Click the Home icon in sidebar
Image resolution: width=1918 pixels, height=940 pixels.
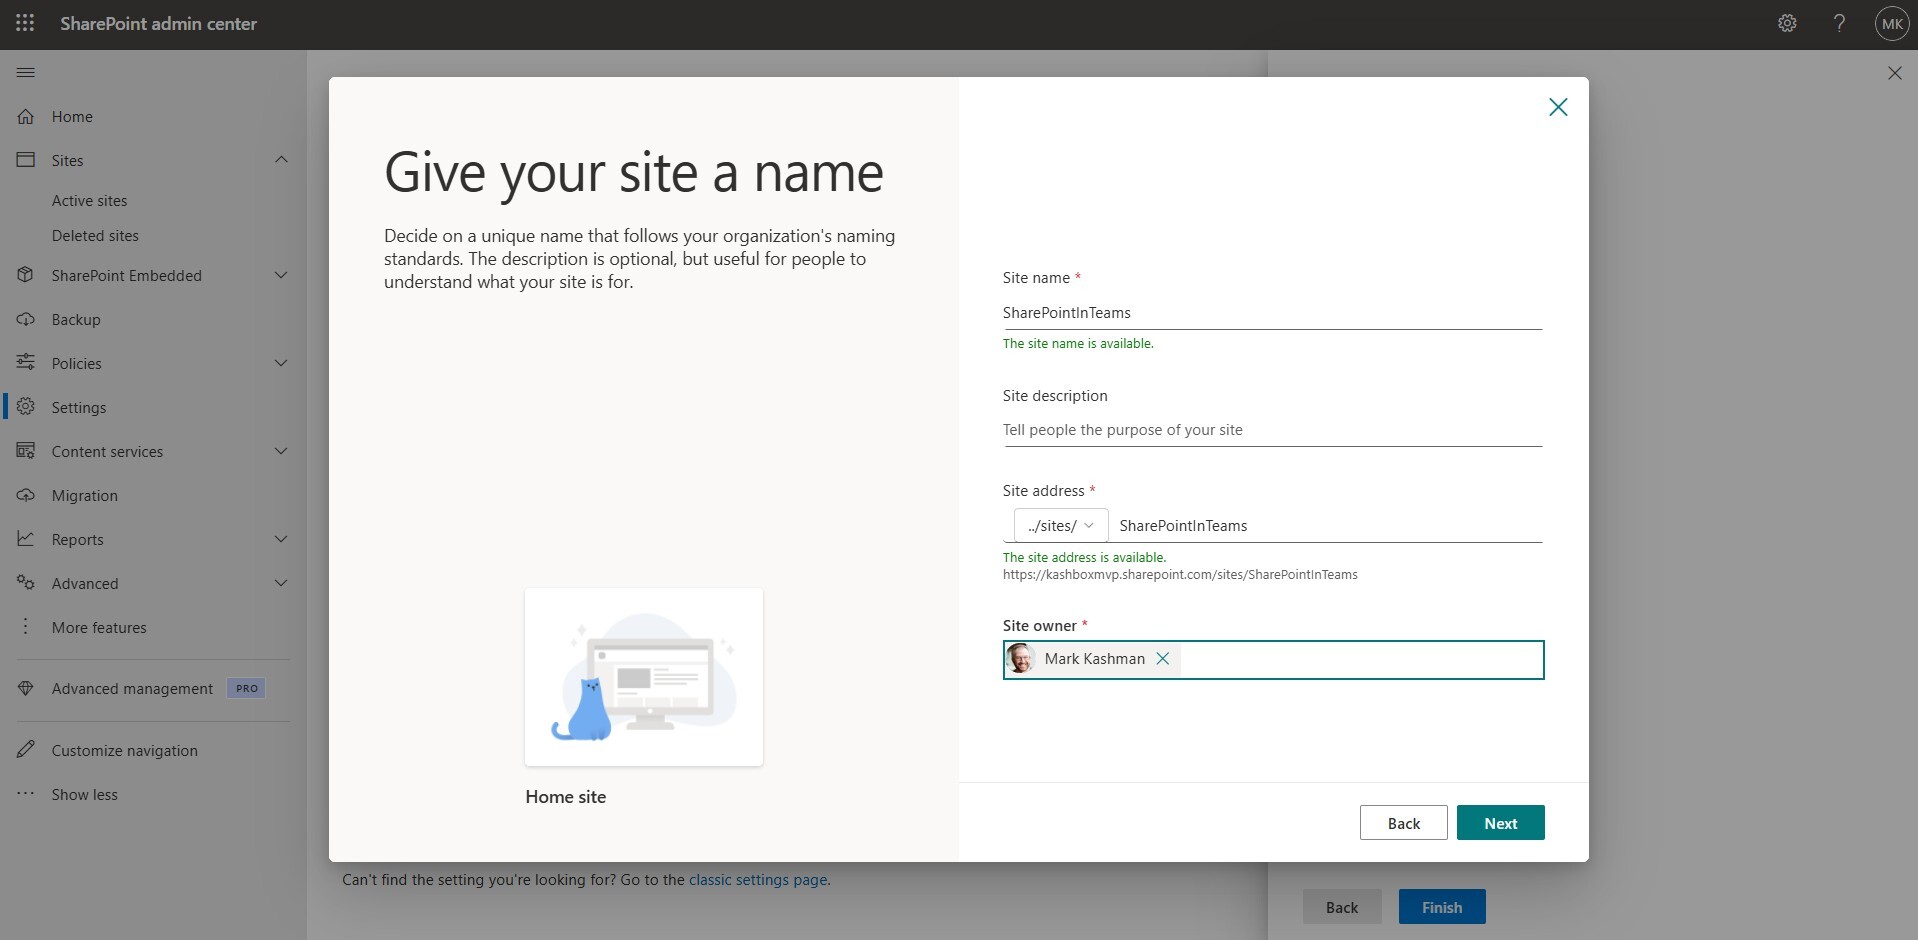26,116
